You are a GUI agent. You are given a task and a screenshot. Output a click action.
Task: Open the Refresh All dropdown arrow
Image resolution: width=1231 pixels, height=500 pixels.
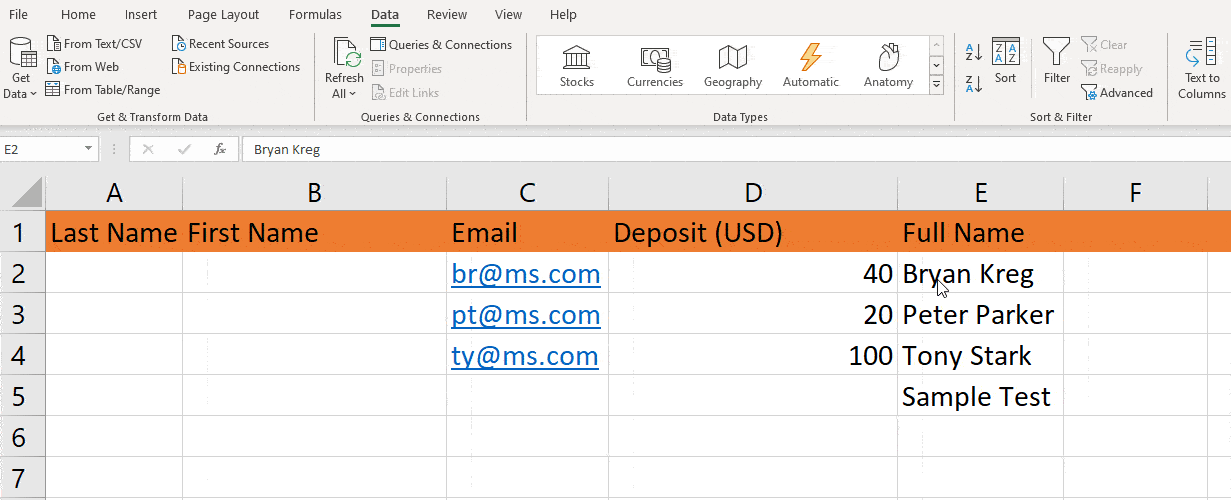(x=352, y=94)
